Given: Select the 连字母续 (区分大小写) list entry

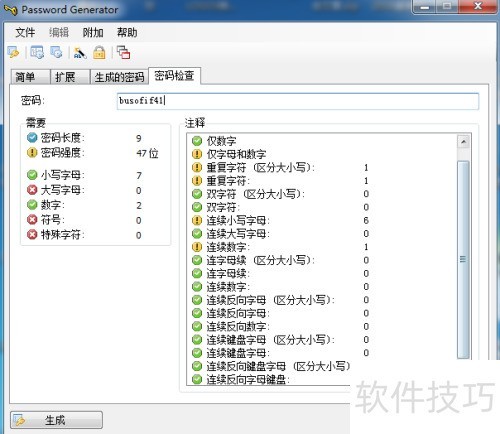Looking at the screenshot, I should [x=260, y=260].
